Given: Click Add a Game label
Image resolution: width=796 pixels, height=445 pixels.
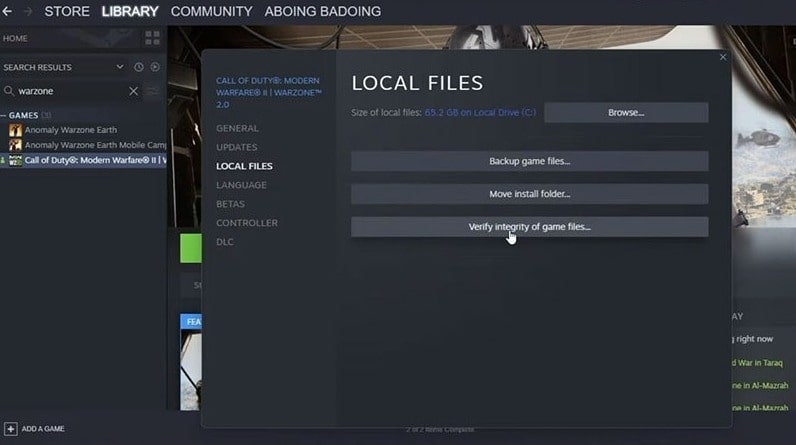Looking at the screenshot, I should click(43, 429).
